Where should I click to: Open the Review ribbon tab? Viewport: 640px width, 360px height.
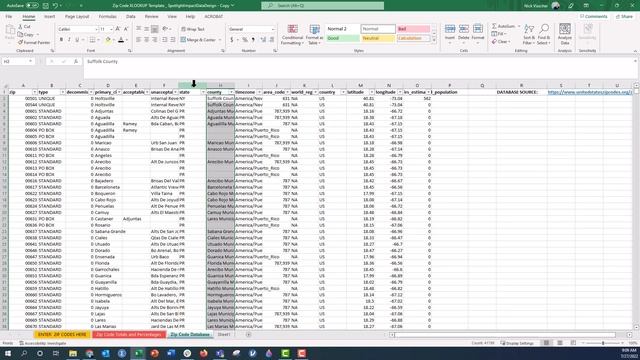point(151,16)
